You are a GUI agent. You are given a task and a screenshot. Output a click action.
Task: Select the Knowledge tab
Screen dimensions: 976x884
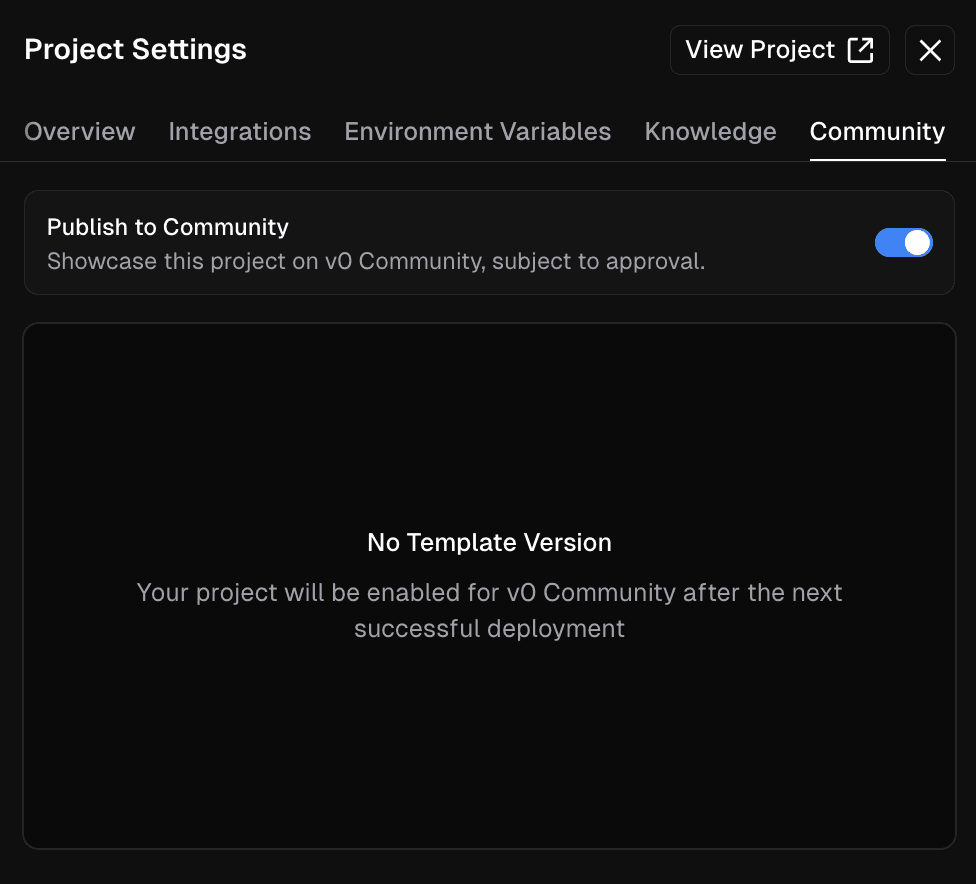pos(710,131)
